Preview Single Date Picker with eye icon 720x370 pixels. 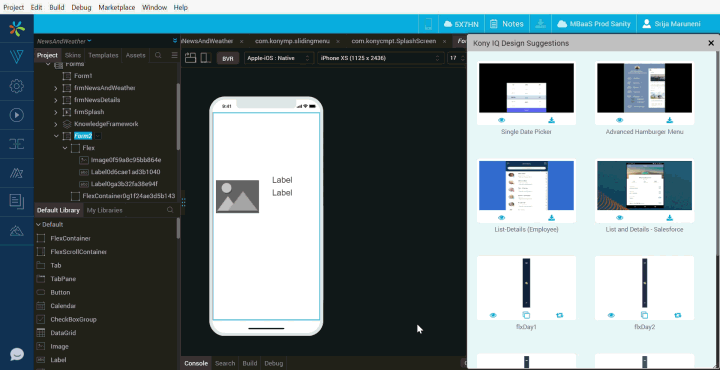coord(501,120)
